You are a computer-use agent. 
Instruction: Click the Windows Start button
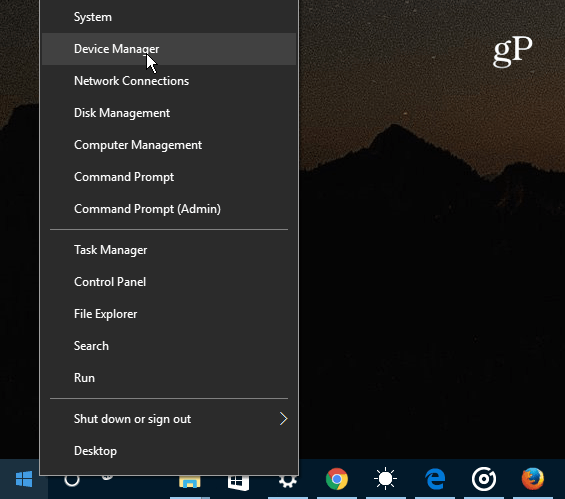(x=24, y=479)
